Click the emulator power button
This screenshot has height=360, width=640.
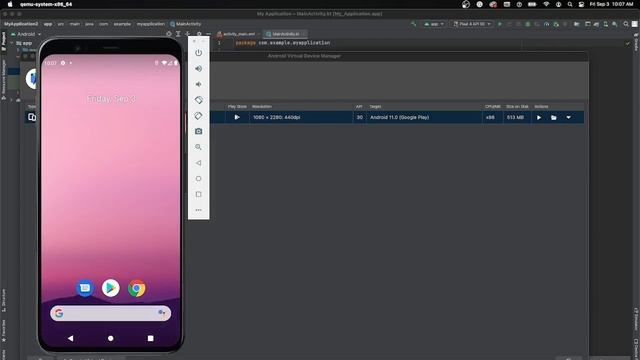(x=198, y=53)
